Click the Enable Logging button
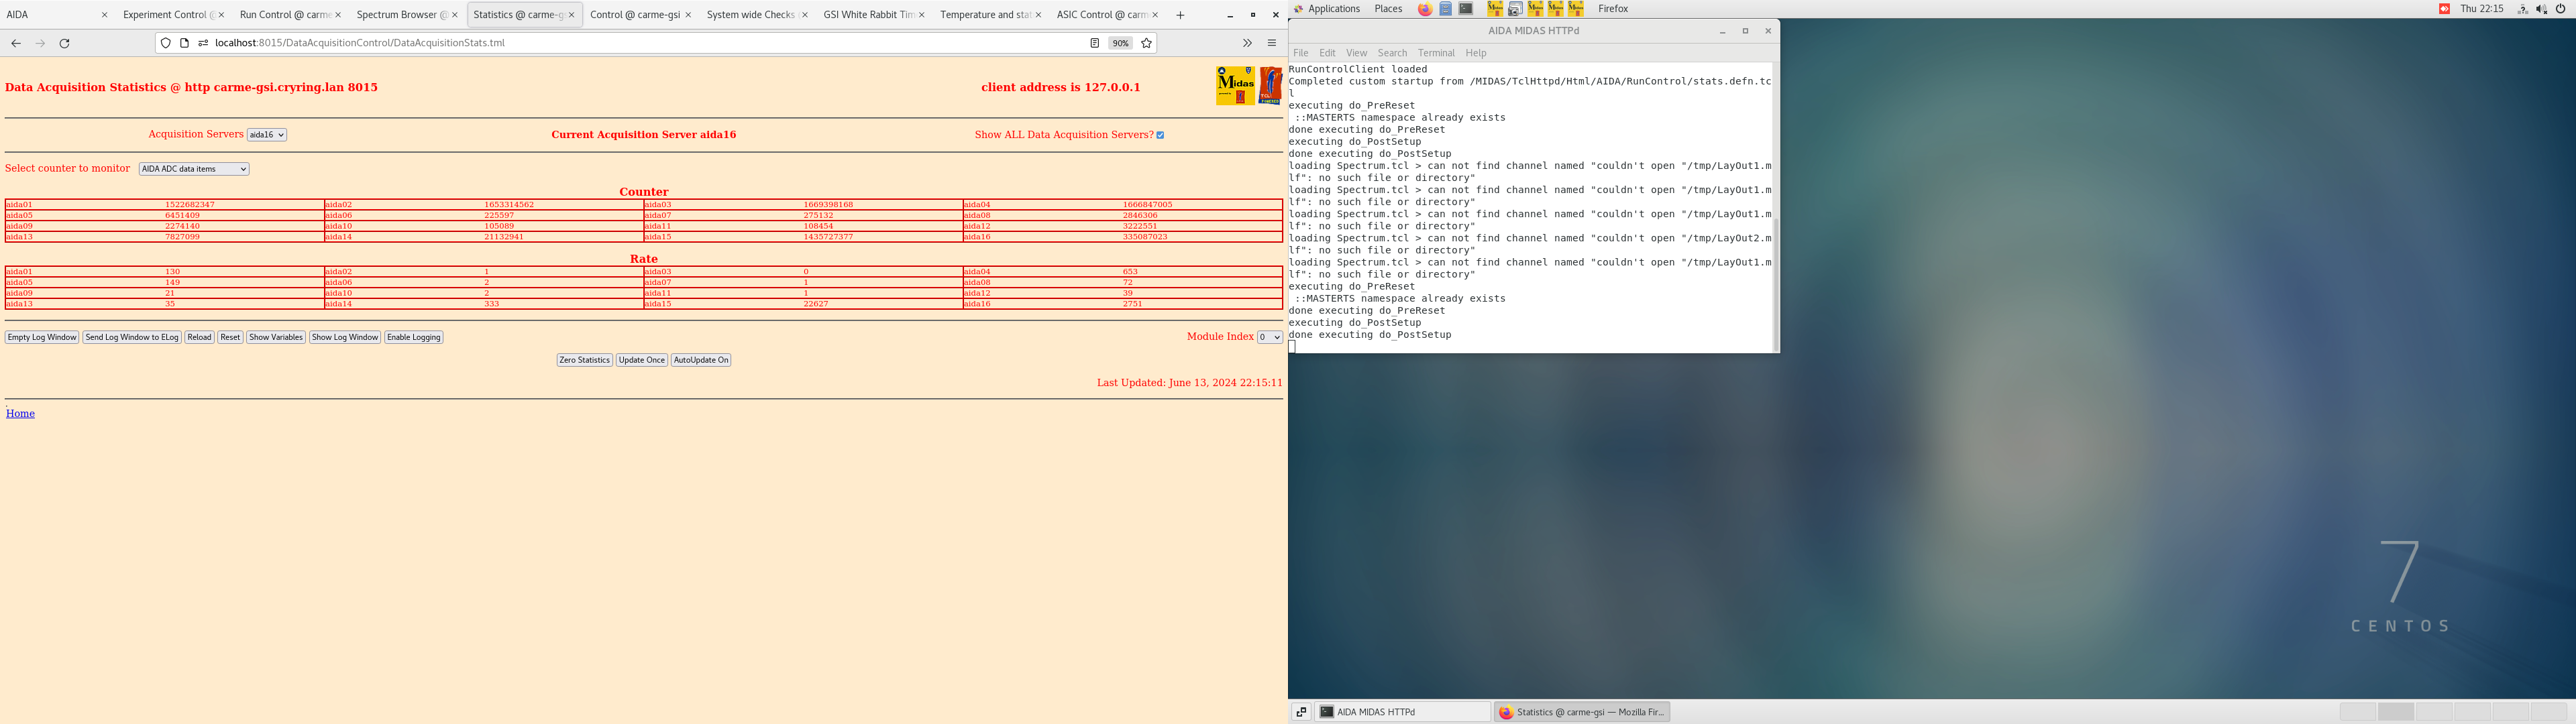 point(413,337)
